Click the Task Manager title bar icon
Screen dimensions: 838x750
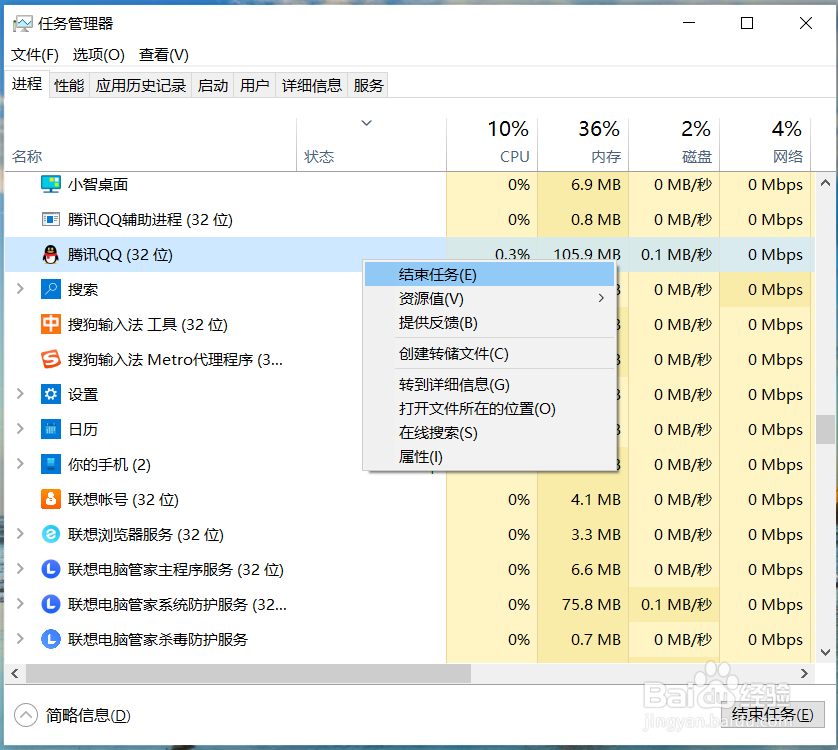(x=22, y=24)
